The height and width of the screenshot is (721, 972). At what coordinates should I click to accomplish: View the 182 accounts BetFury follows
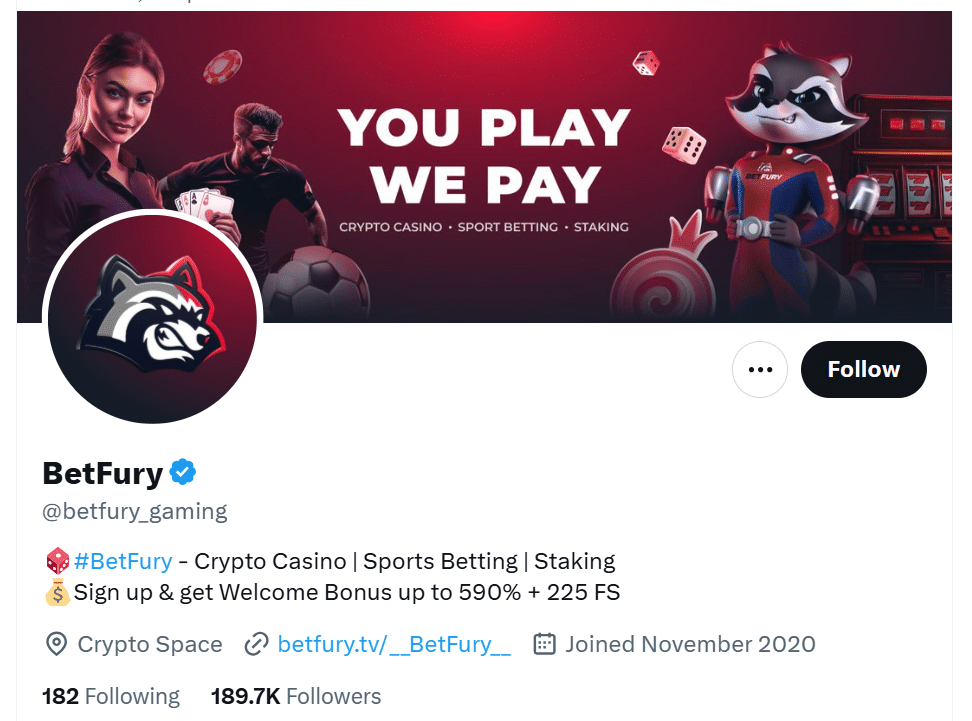tap(110, 695)
